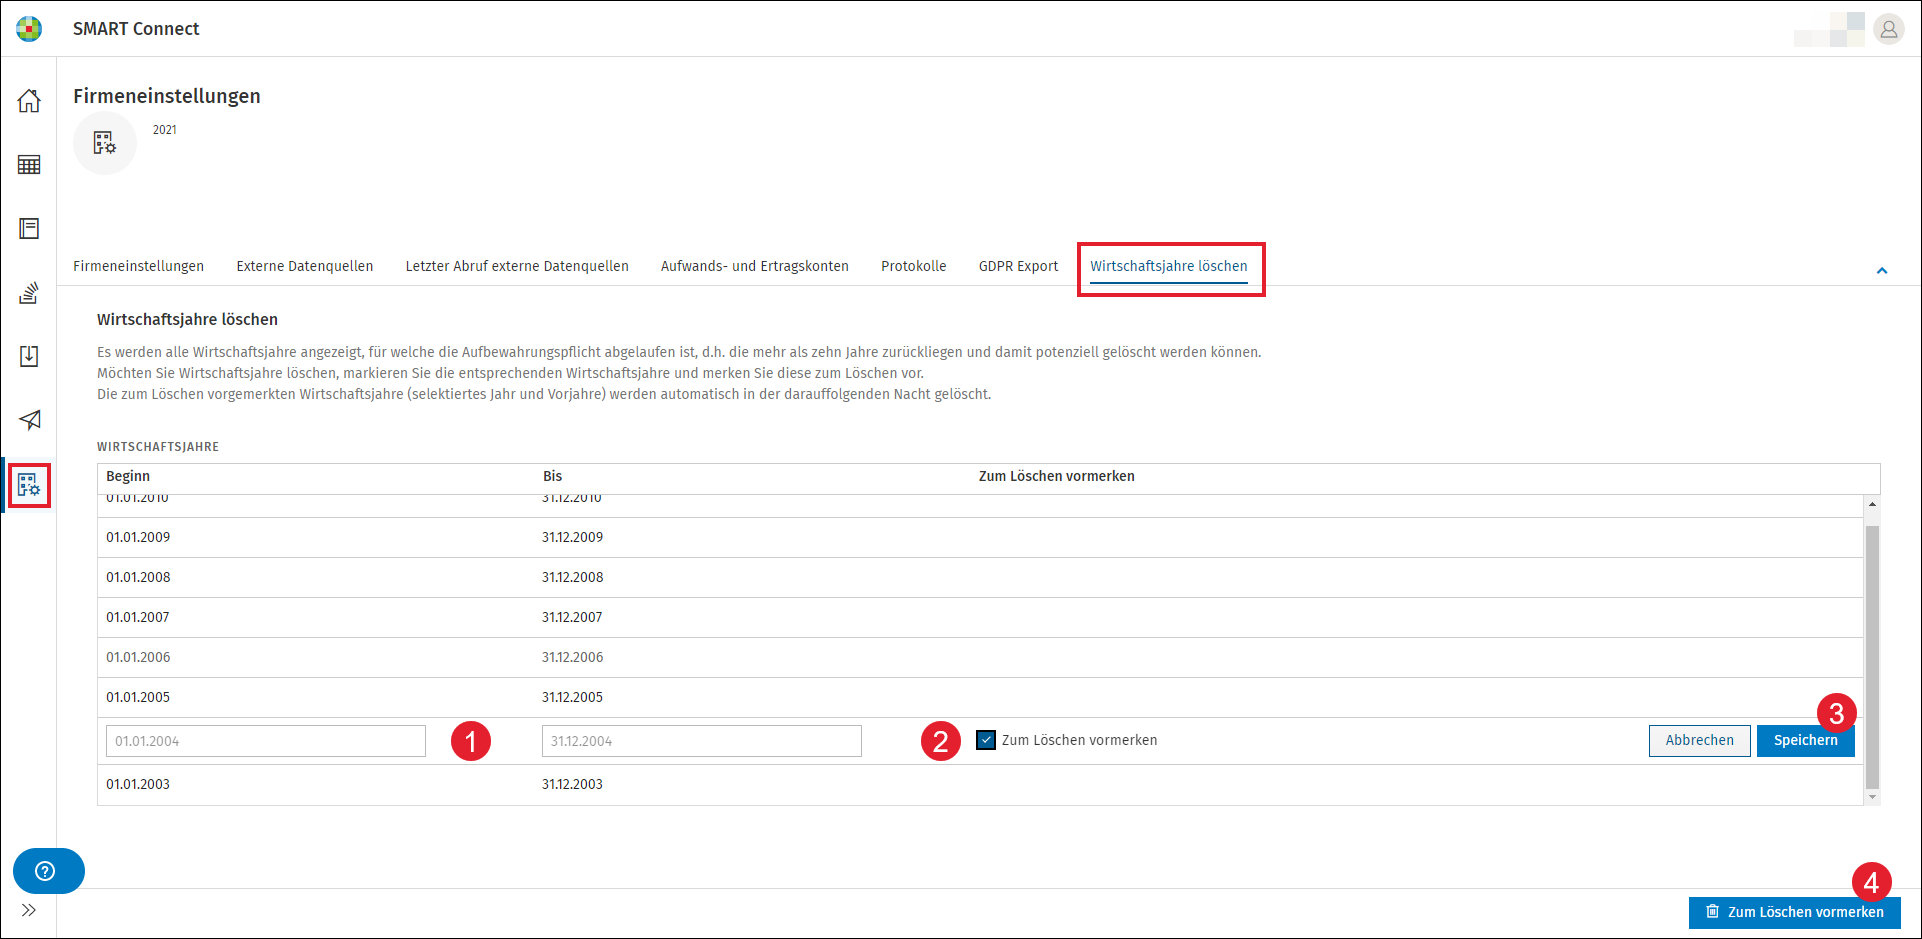This screenshot has width=1922, height=939.
Task: Select the row 01.01.2006
Action: [x=980, y=657]
